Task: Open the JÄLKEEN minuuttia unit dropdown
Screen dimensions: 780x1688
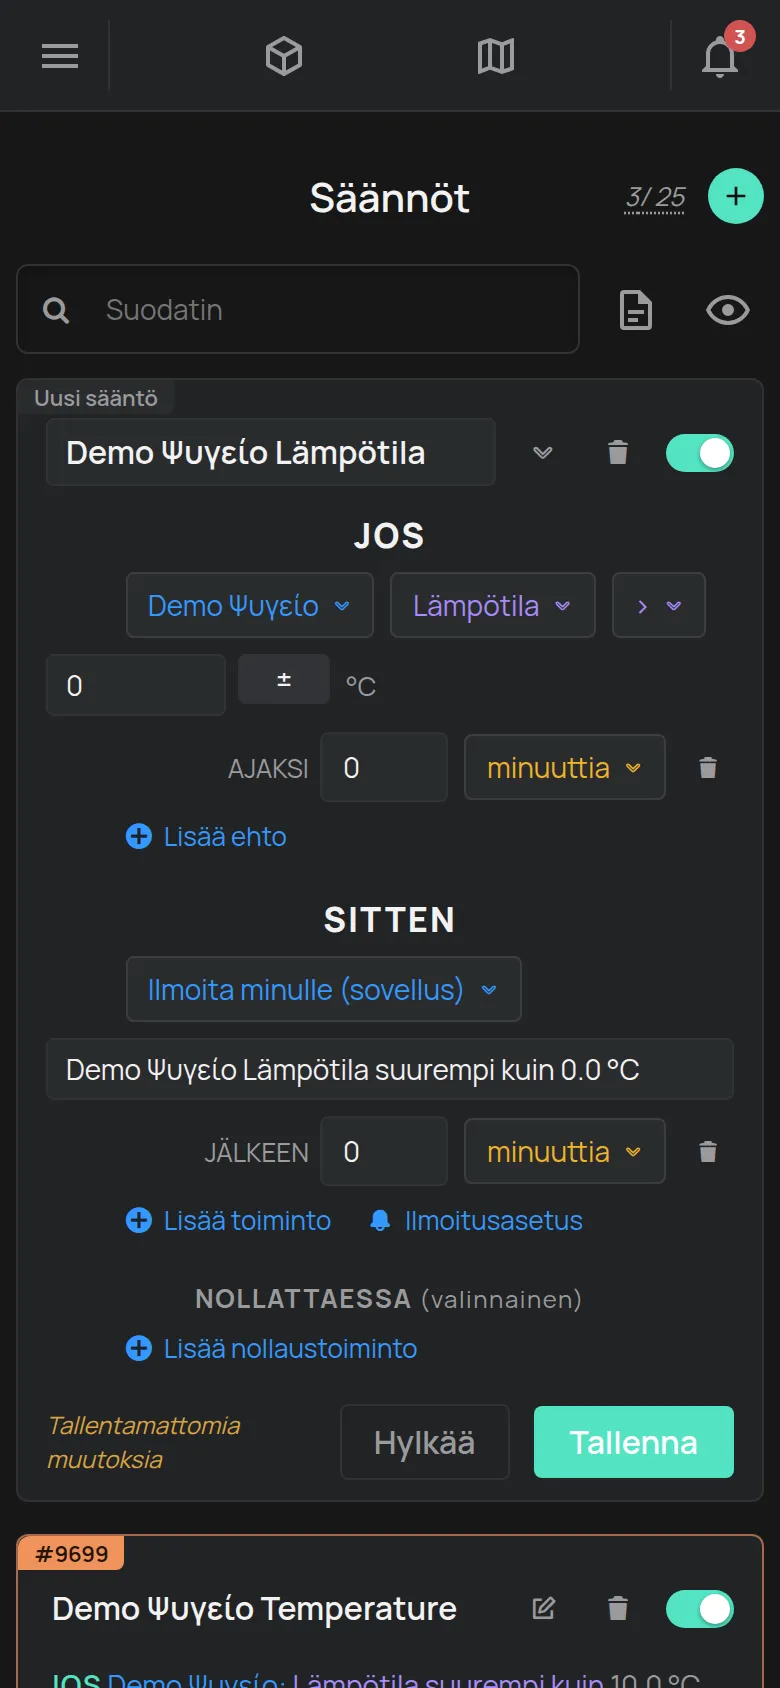Action: click(x=565, y=1151)
